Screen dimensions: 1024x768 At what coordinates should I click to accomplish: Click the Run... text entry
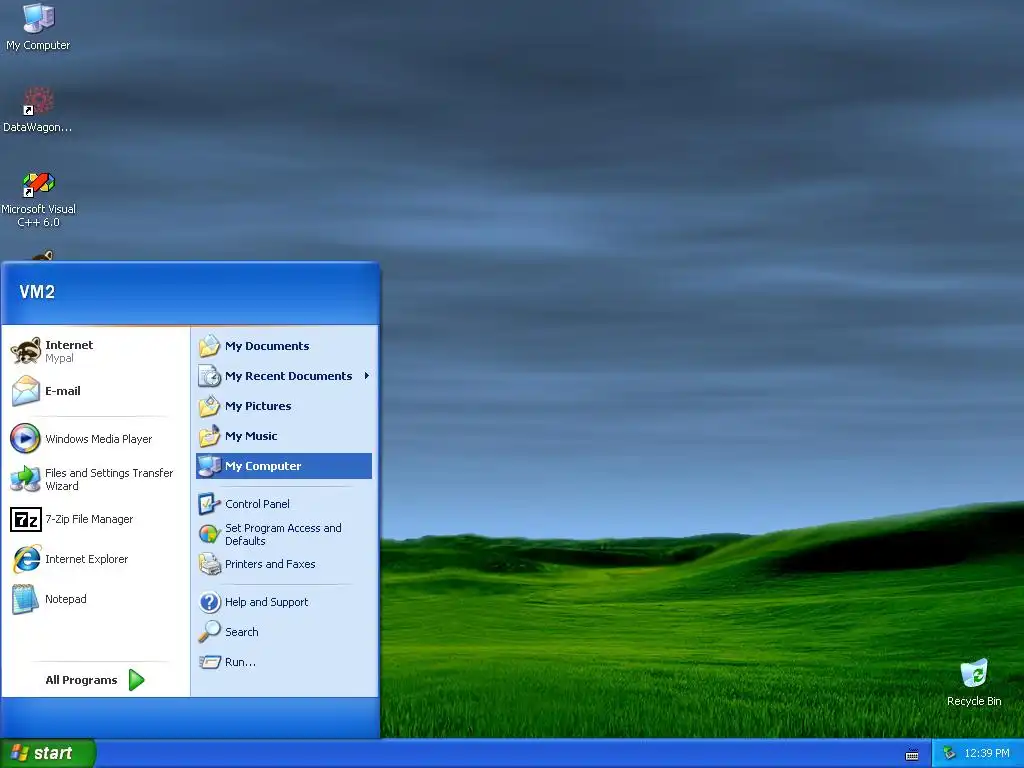240,662
